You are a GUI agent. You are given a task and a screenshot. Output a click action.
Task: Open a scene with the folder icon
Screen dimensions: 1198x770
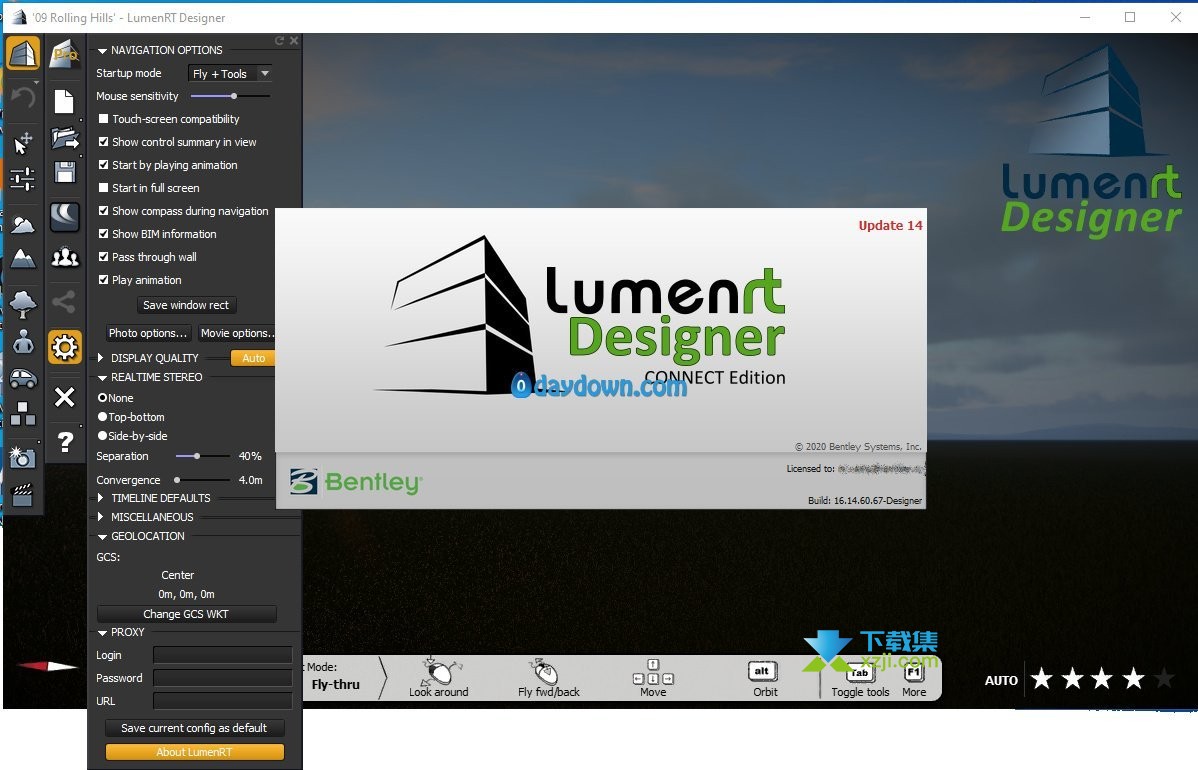pos(65,138)
